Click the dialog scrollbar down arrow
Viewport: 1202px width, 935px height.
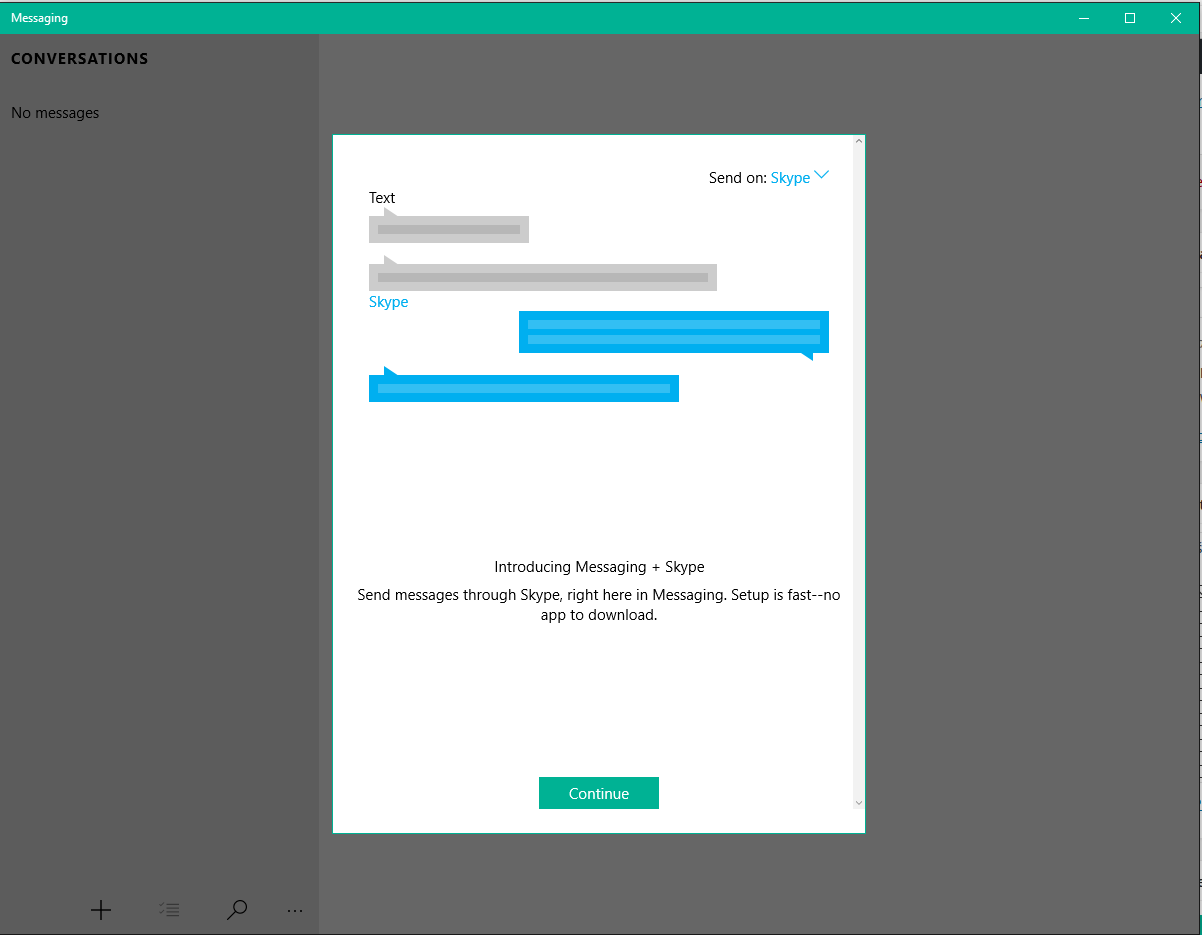(858, 802)
